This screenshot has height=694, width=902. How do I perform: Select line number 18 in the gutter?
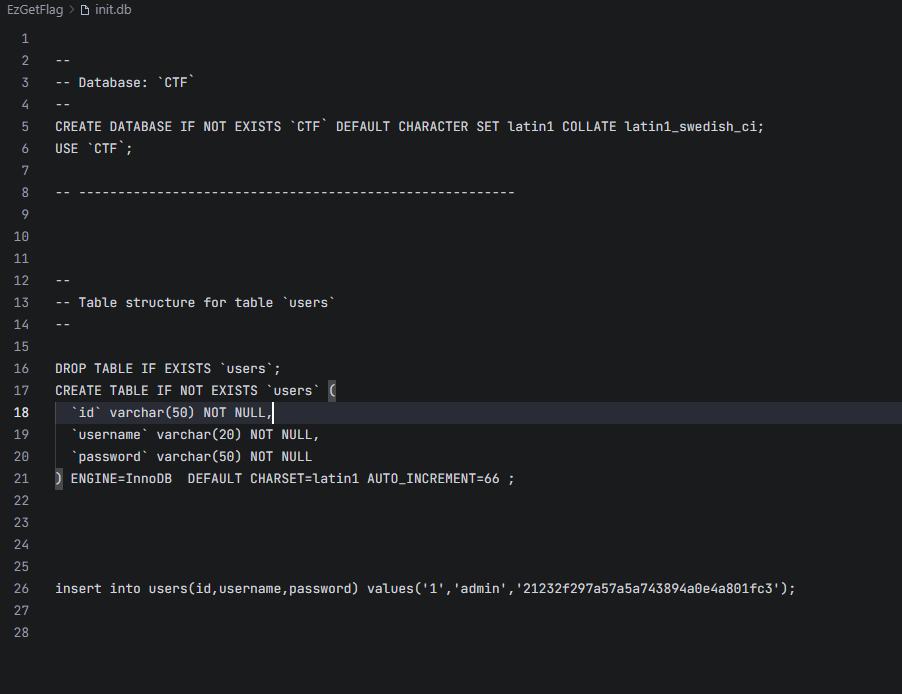22,413
